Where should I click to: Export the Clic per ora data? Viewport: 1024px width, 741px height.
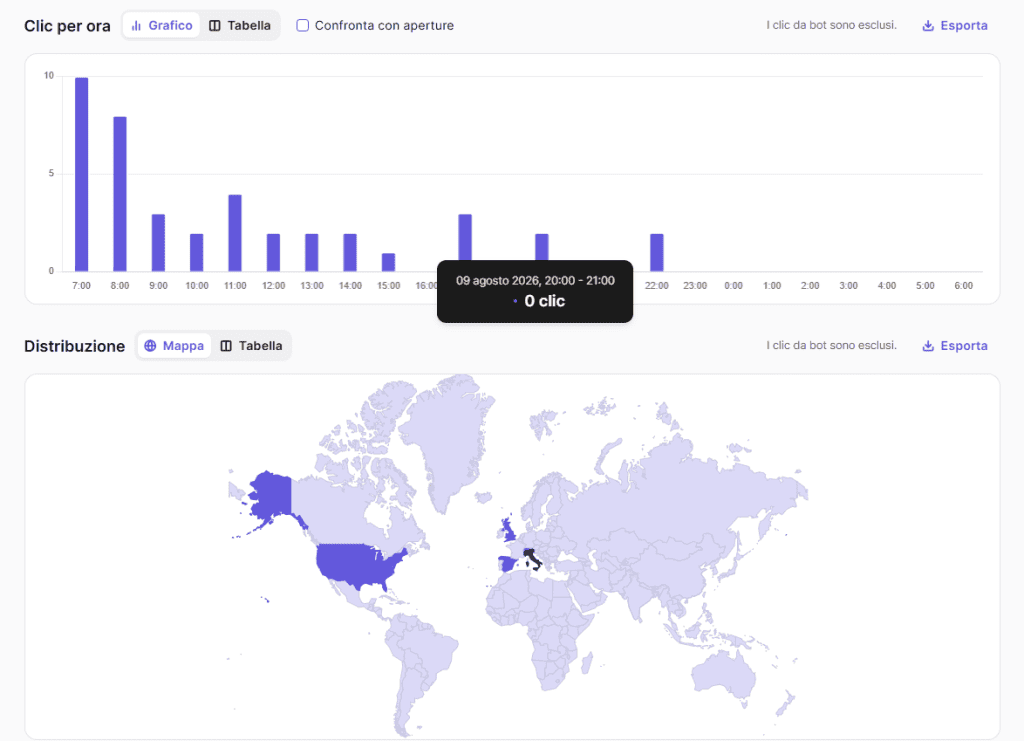[x=954, y=25]
